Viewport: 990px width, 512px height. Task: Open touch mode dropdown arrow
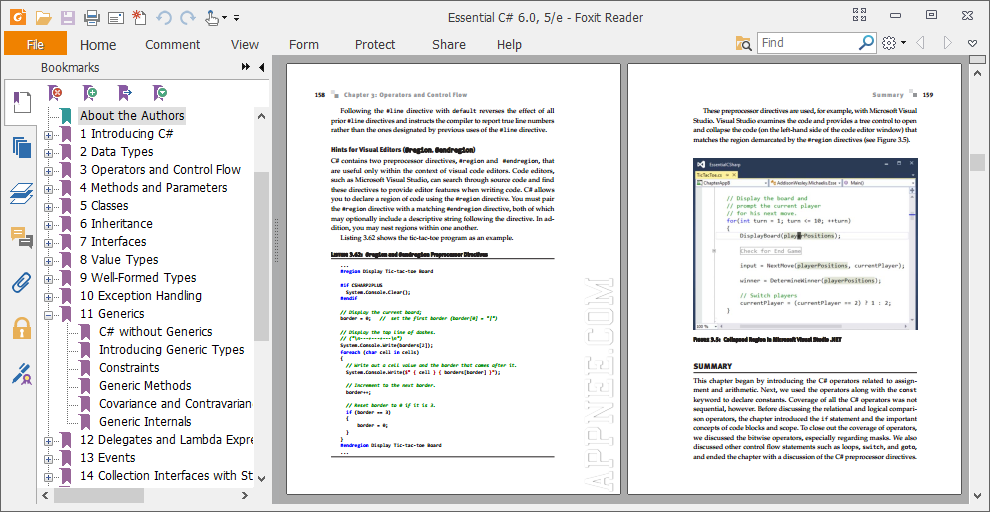[x=225, y=18]
